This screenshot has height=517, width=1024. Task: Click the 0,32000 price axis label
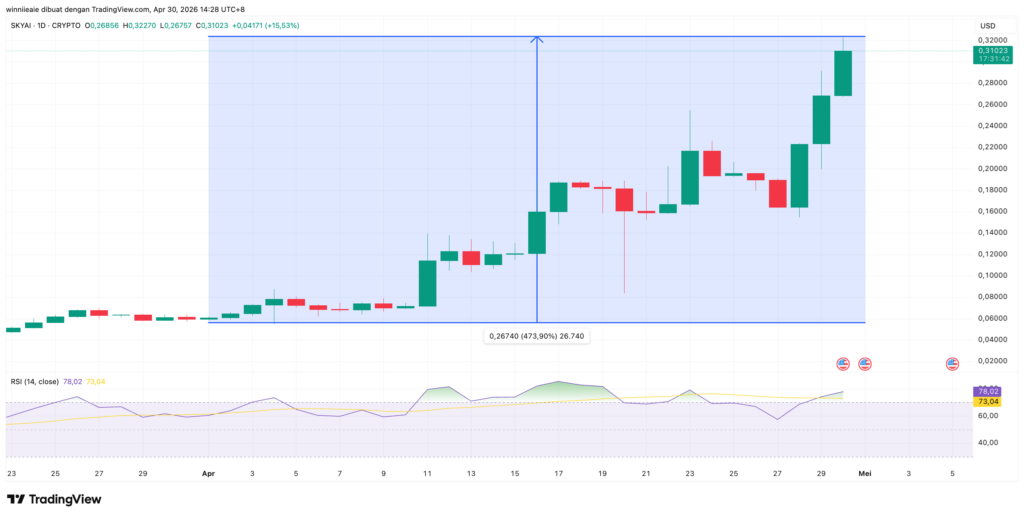pyautogui.click(x=991, y=40)
